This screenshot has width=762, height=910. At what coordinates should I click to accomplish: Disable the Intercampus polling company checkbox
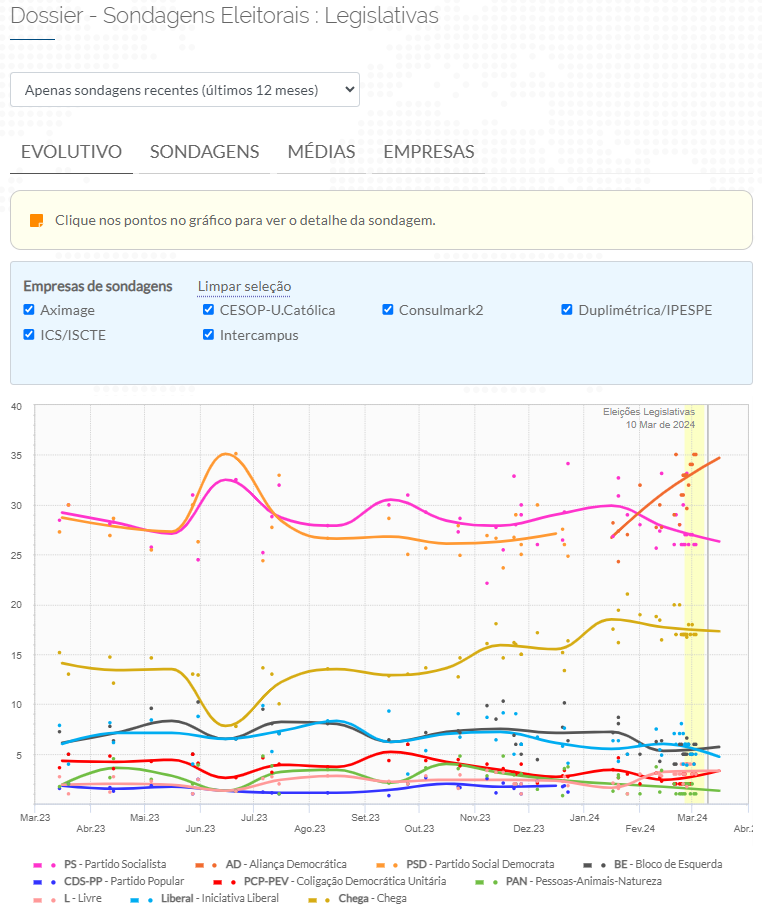pyautogui.click(x=209, y=335)
